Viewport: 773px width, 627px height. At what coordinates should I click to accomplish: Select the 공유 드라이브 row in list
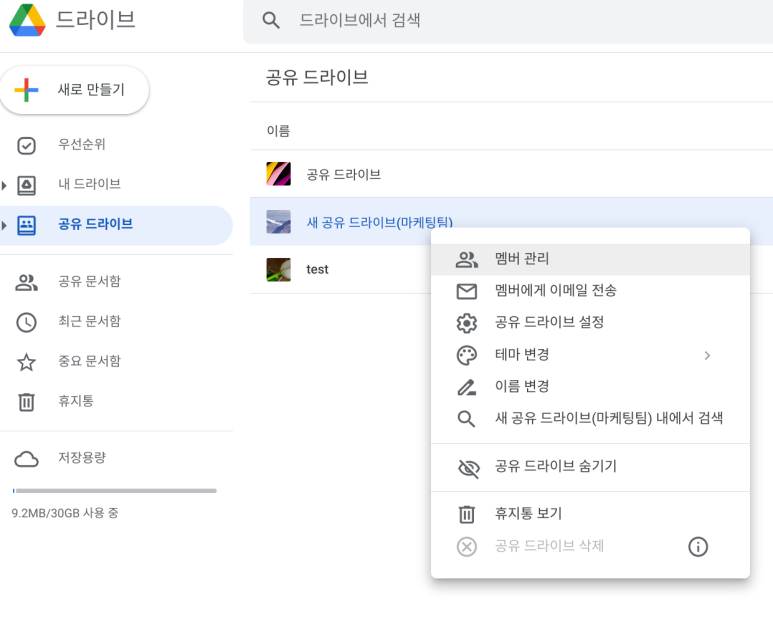(x=511, y=174)
